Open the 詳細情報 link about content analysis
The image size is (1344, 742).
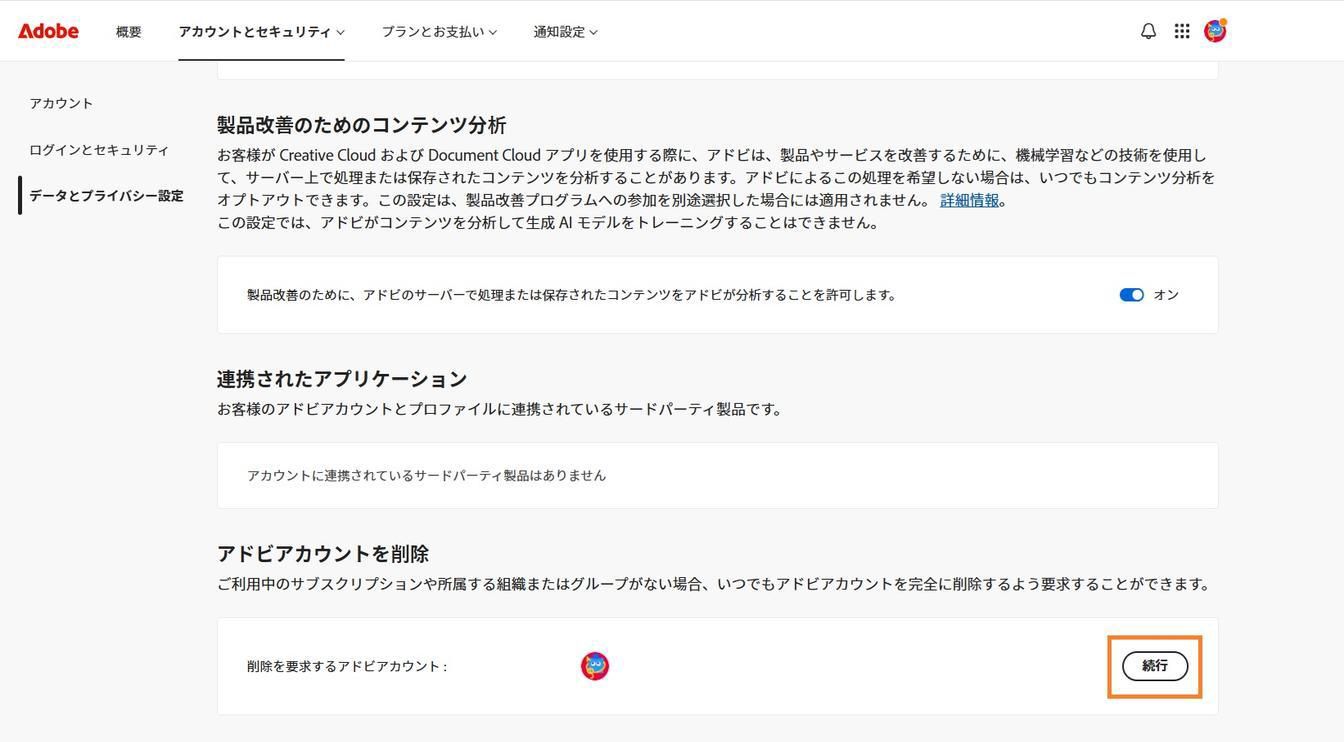(969, 198)
